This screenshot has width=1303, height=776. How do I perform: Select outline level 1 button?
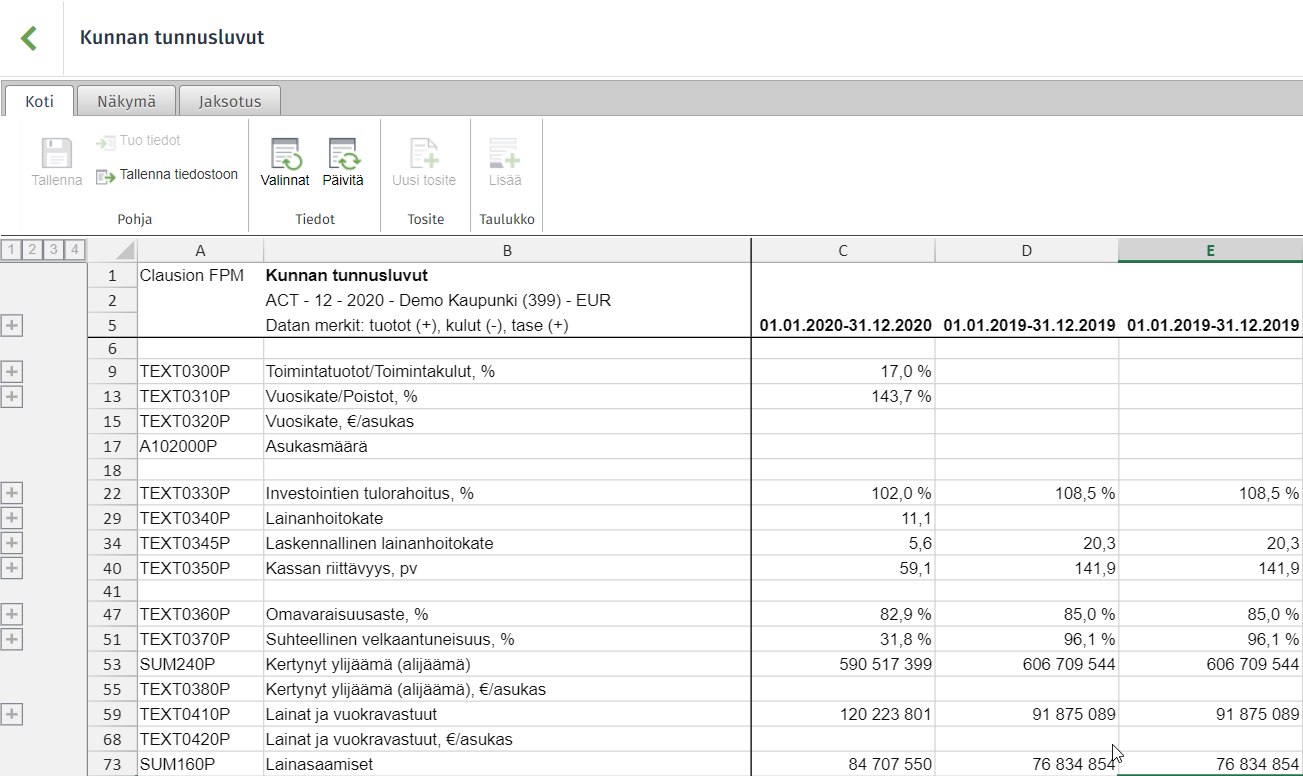pos(11,250)
